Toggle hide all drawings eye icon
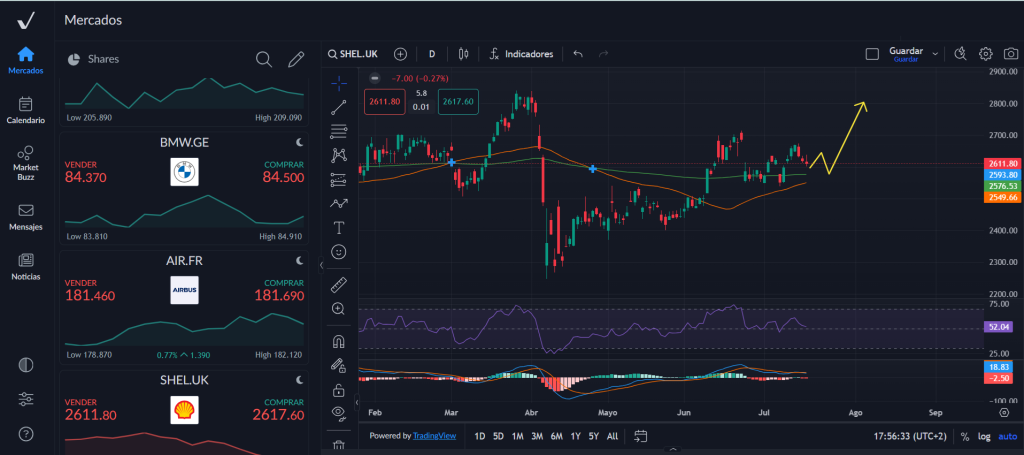Screen dimensions: 1024x455 [x=338, y=412]
